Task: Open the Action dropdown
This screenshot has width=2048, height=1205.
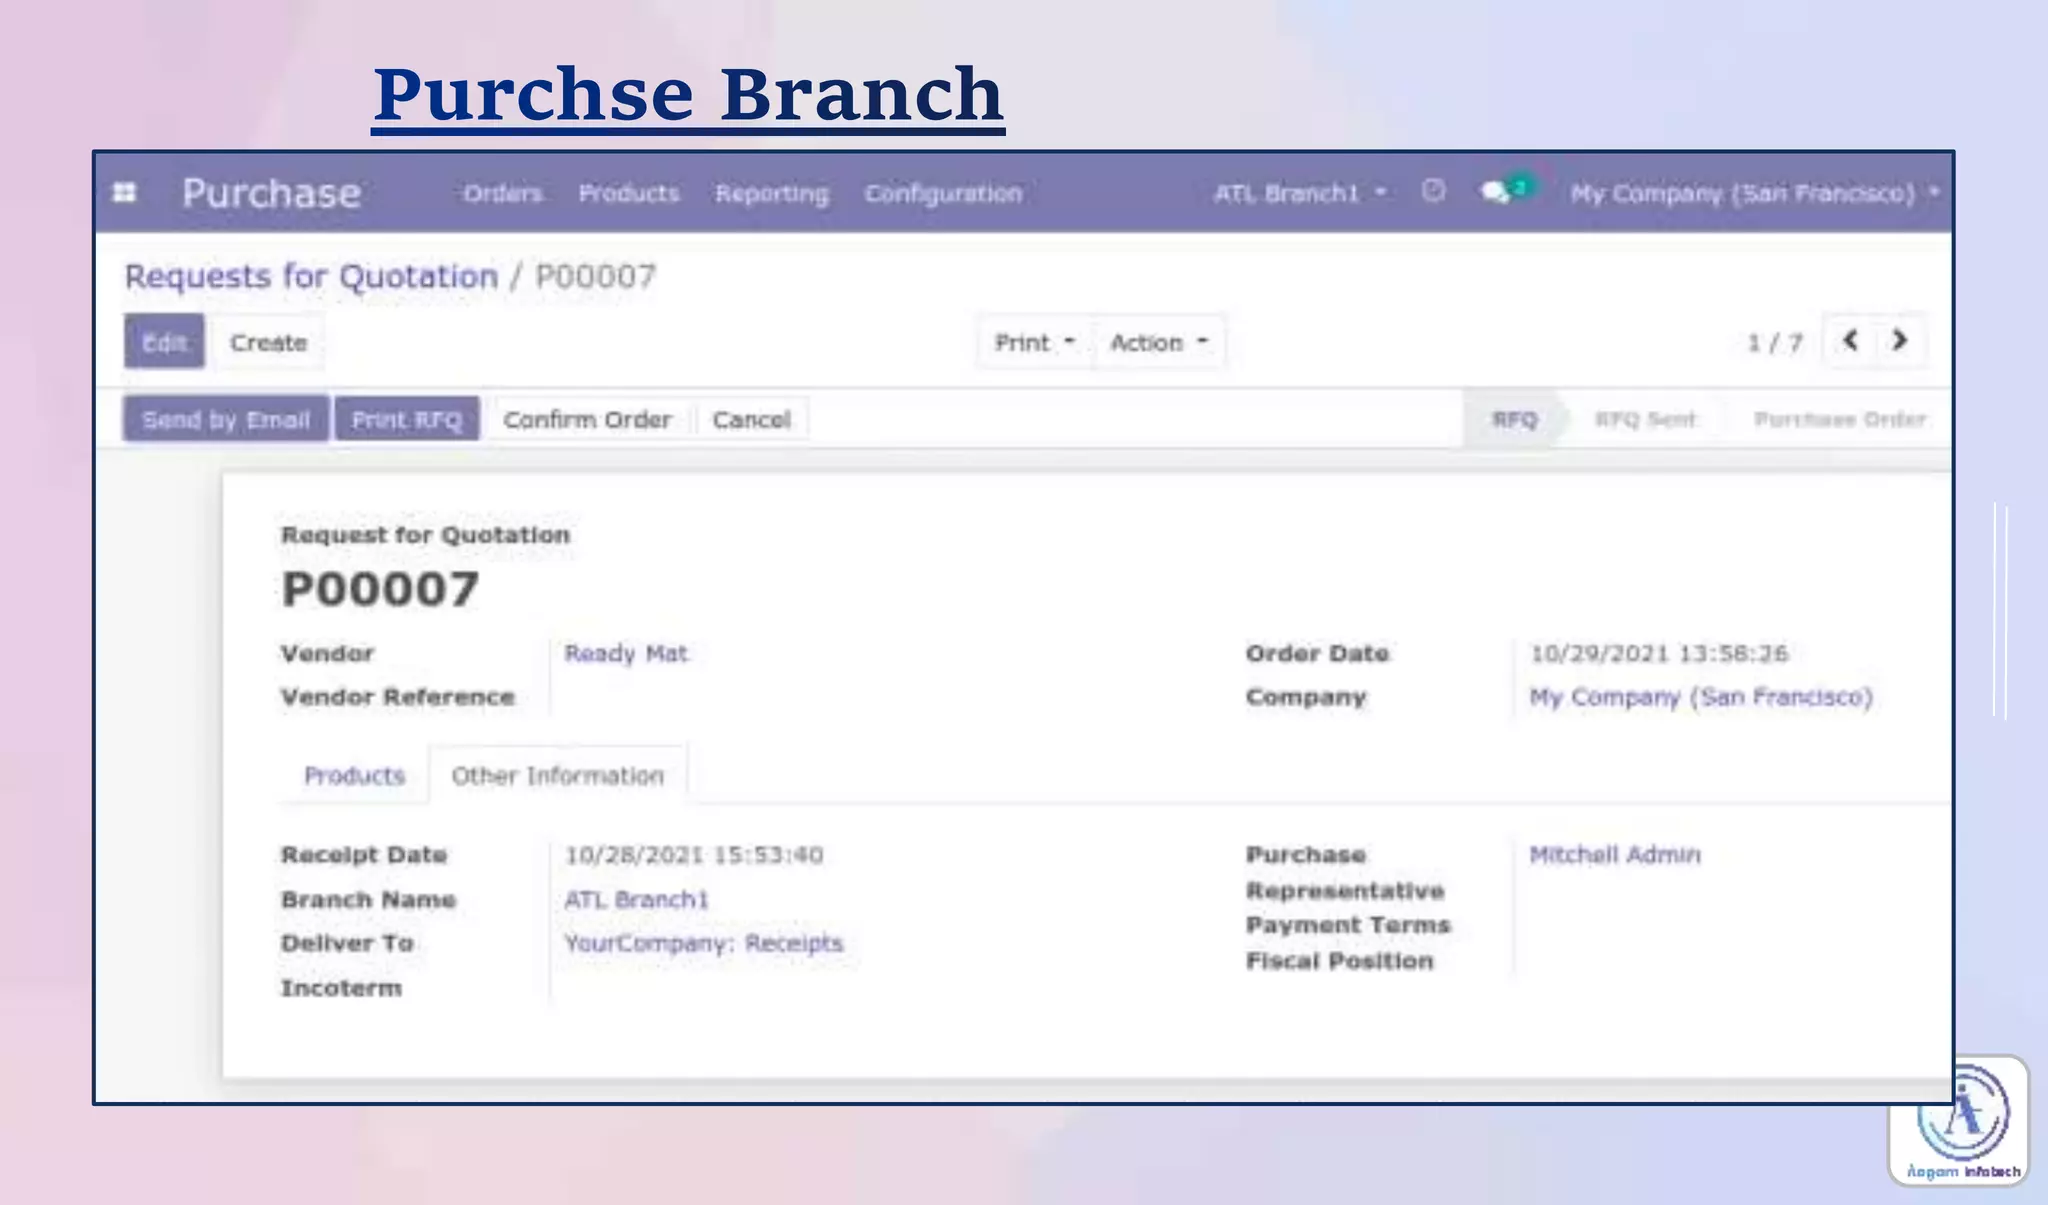Action: tap(1159, 343)
